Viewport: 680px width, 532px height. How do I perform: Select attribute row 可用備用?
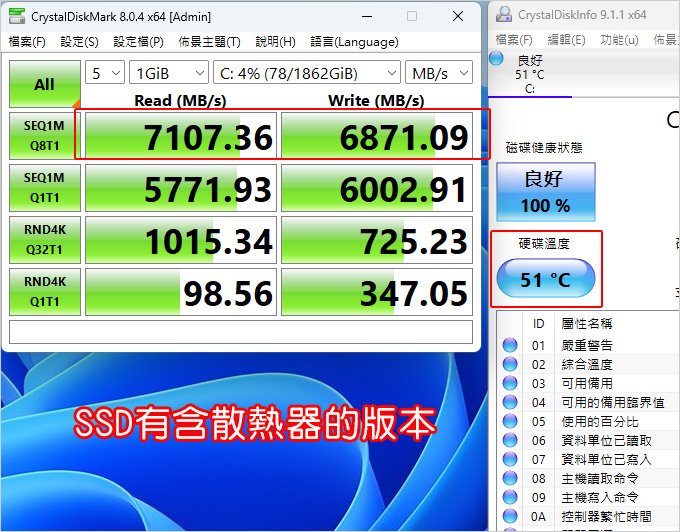588,383
